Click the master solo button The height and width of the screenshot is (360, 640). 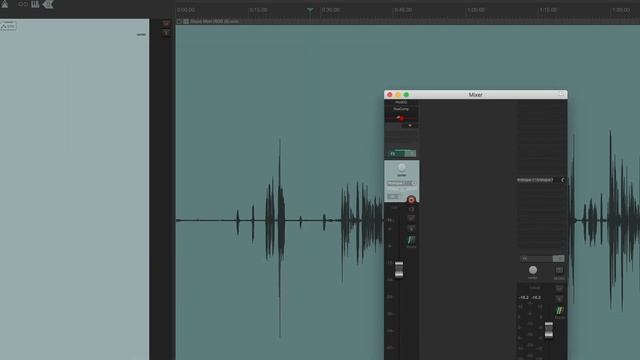click(559, 298)
